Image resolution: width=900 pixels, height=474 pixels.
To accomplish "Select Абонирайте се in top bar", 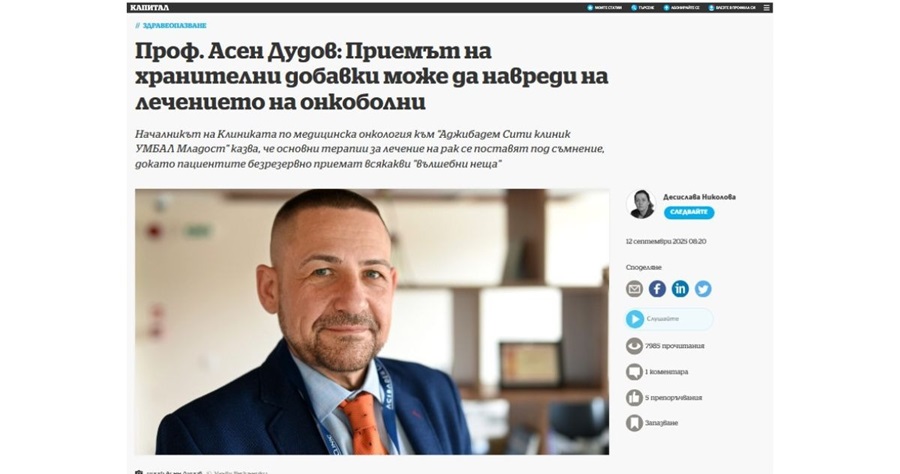I will pos(681,7).
